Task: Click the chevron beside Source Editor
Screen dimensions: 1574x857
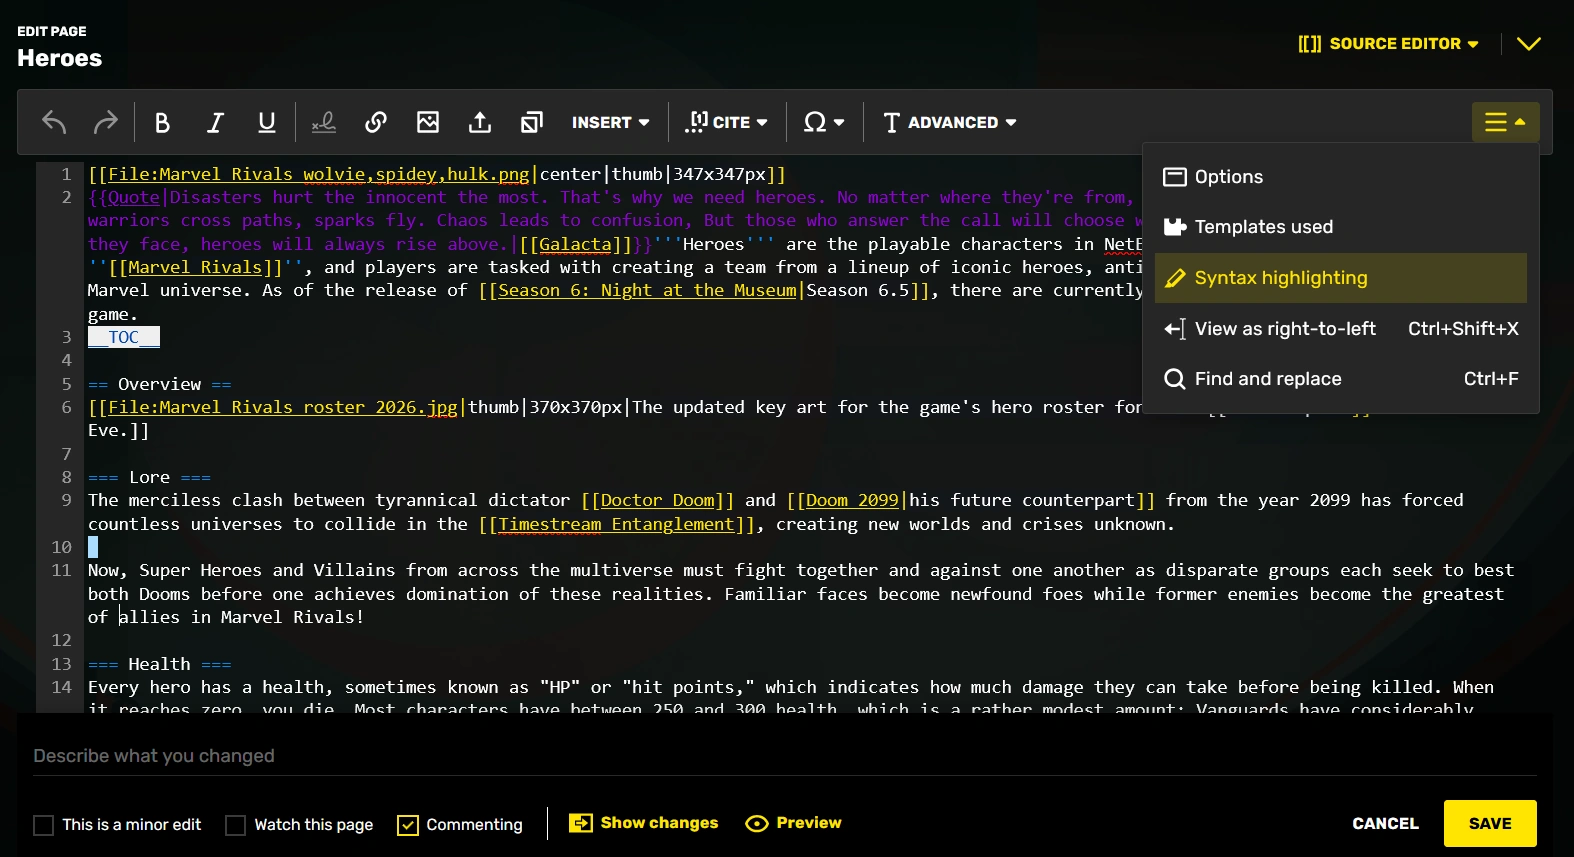Action: pos(1529,44)
